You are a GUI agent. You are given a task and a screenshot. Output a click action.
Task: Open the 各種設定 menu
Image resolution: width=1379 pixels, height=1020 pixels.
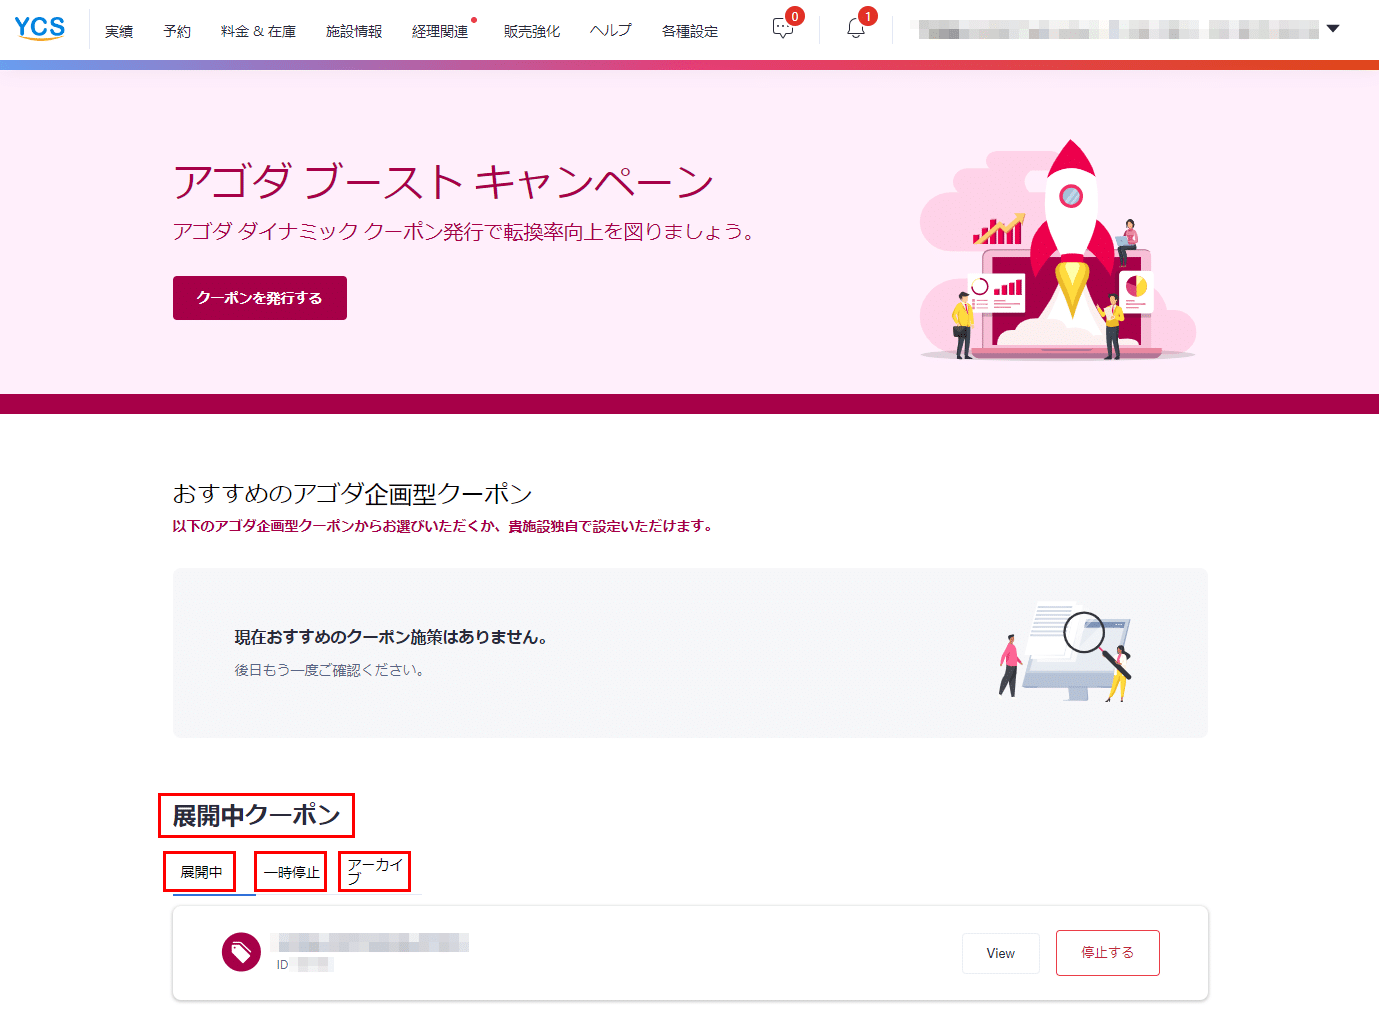(x=690, y=31)
